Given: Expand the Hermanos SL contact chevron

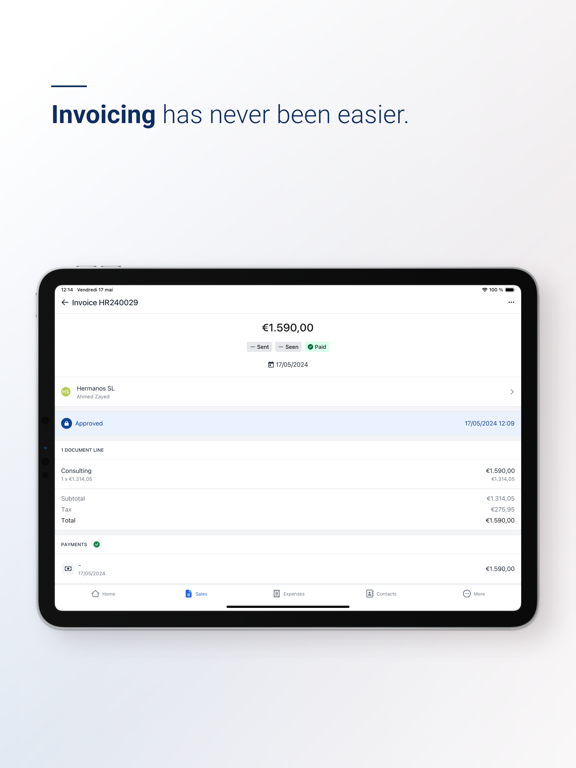Looking at the screenshot, I should [512, 392].
